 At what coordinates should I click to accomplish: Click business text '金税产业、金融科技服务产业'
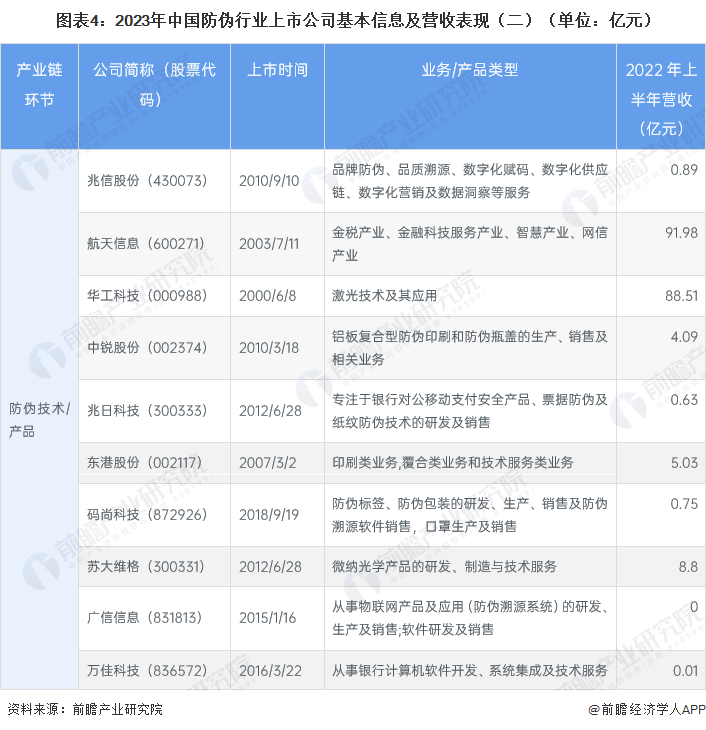click(x=417, y=233)
